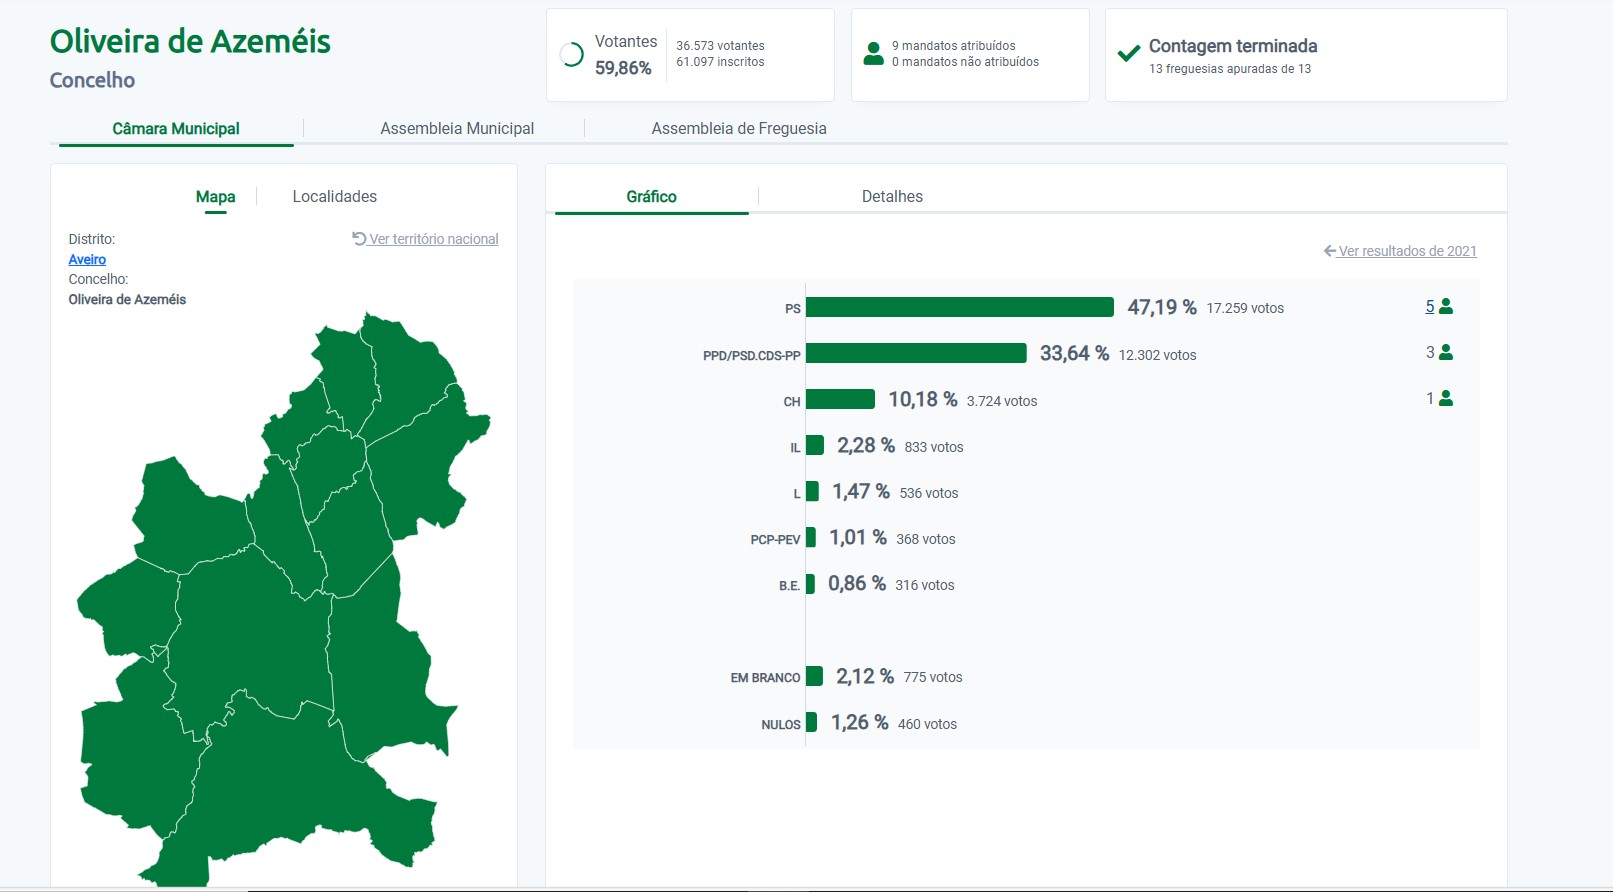Image resolution: width=1613 pixels, height=892 pixels.
Task: Switch to the Detalhes results view
Action: pos(892,197)
